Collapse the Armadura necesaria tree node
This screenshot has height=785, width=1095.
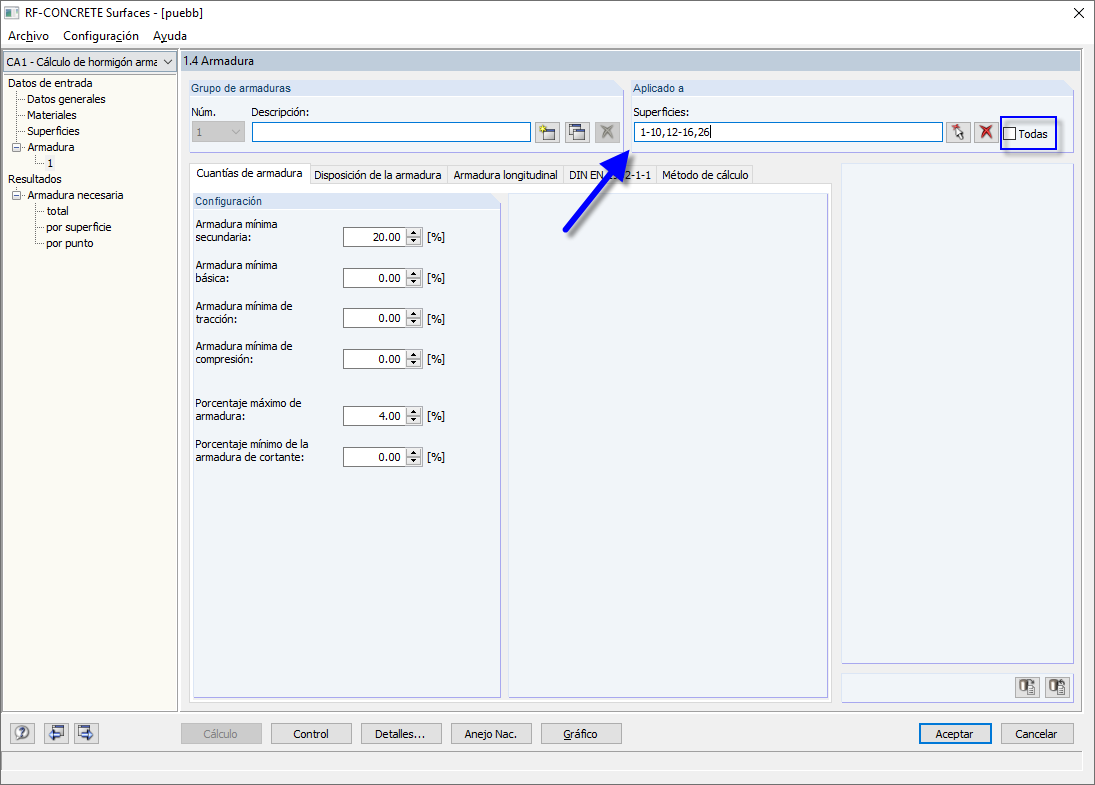tap(17, 196)
